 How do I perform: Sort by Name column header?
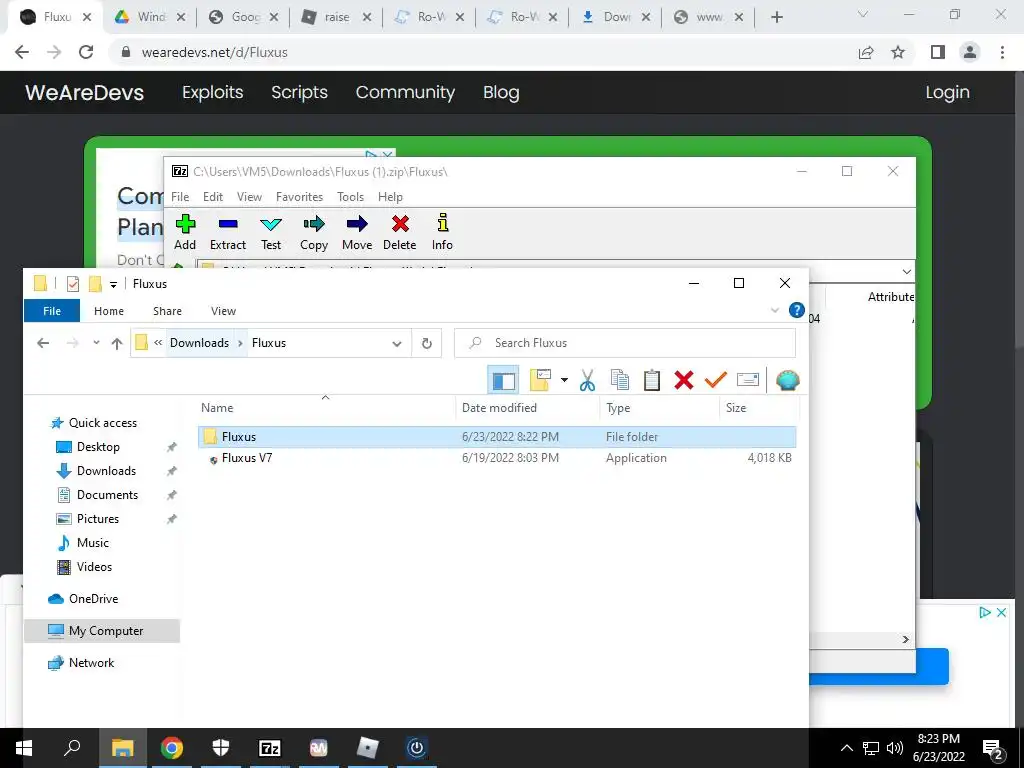tap(326, 408)
